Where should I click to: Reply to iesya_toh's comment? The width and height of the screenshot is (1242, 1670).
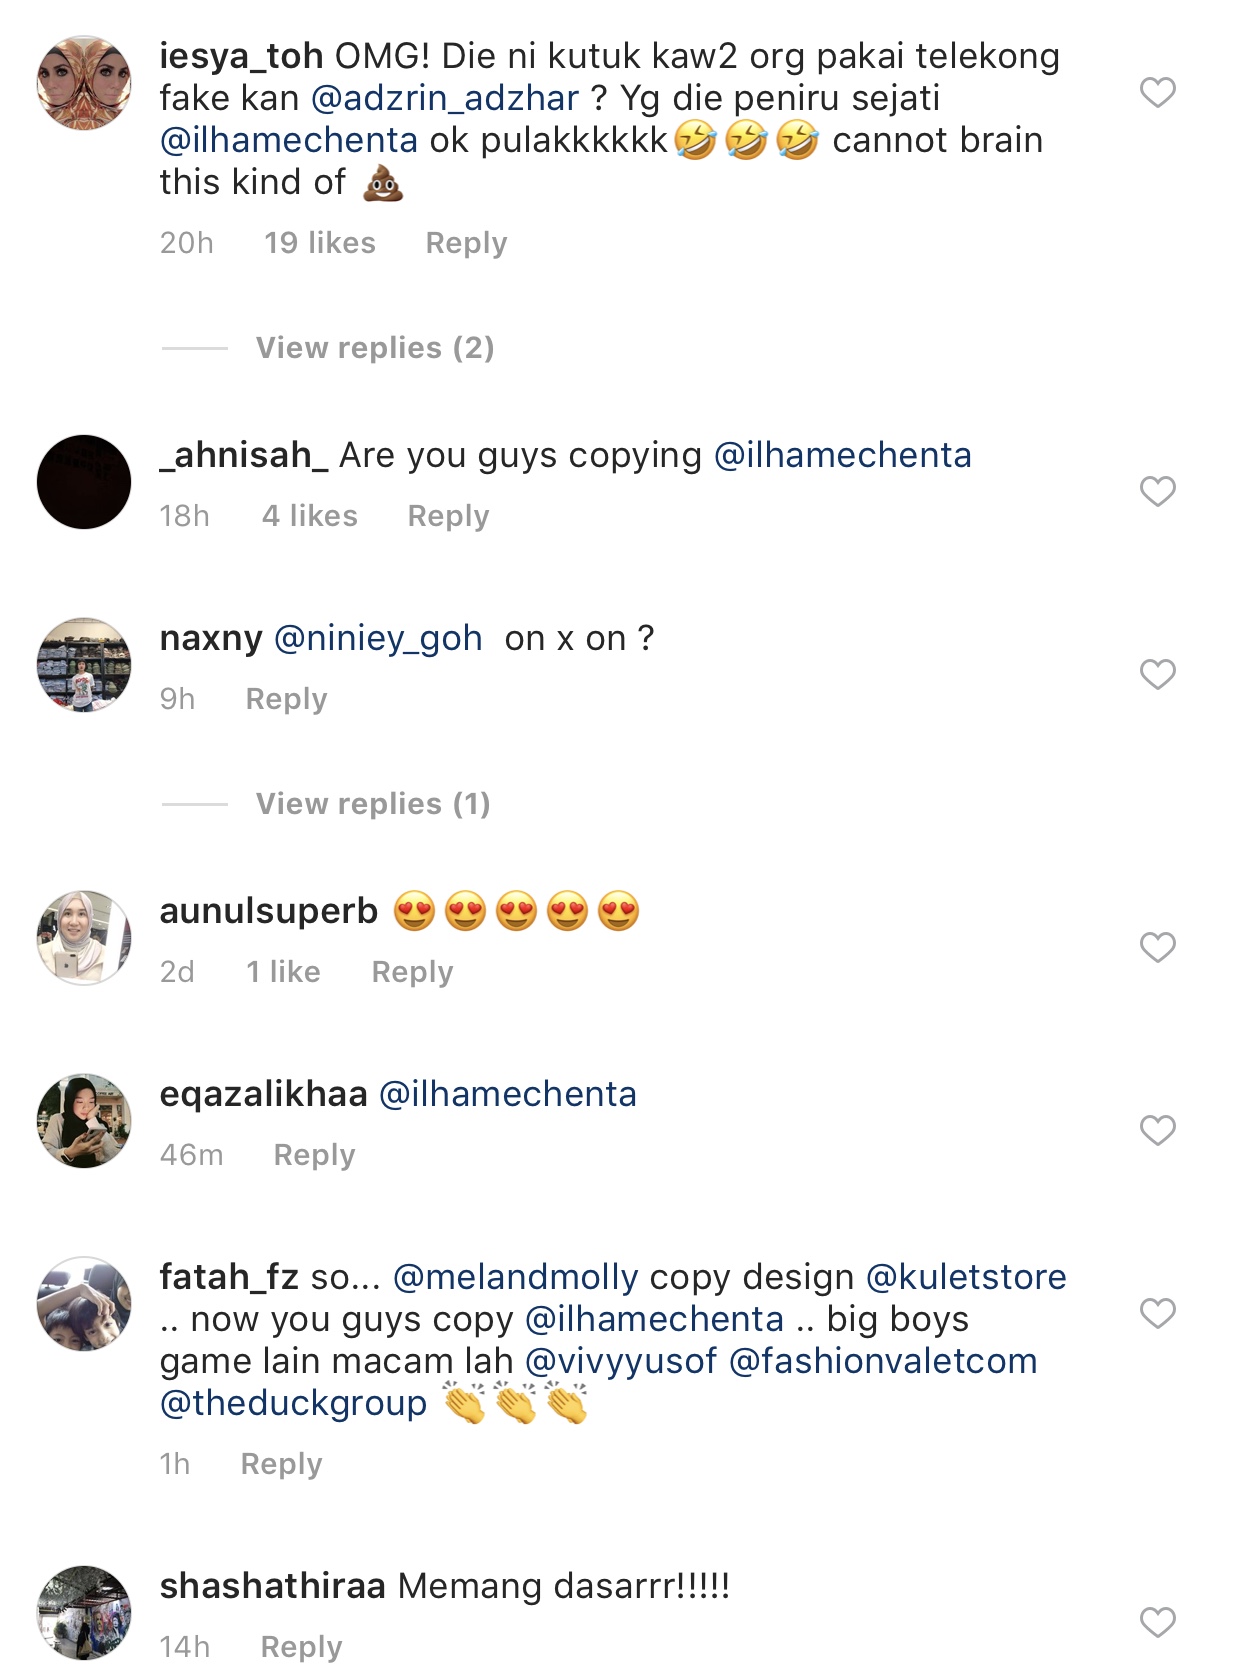tap(466, 243)
